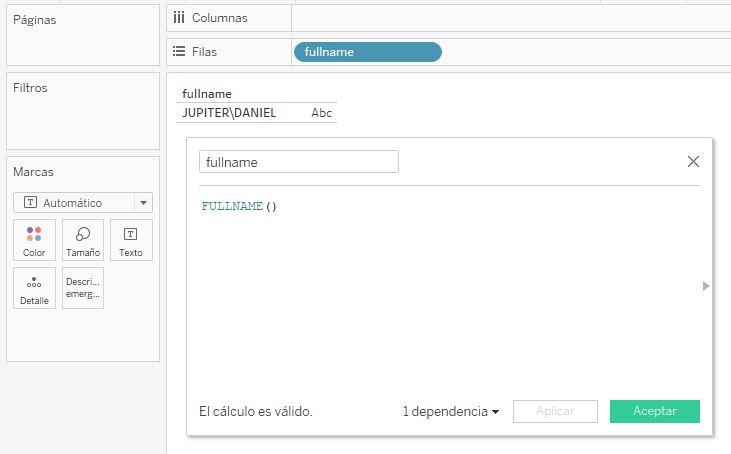Screen dimensions: 731x454
Task: Select the fullname column header
Action: click(207, 94)
